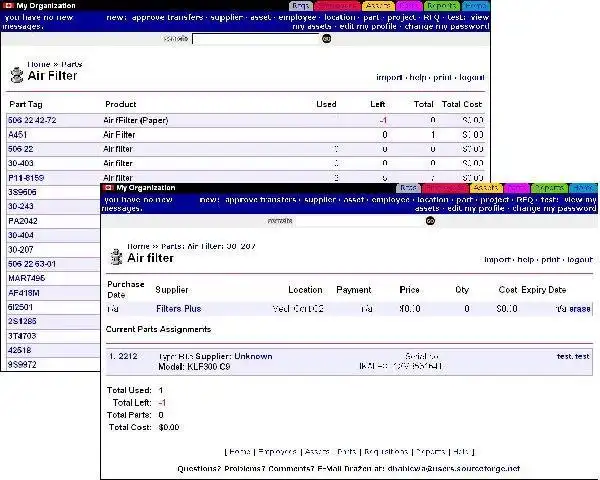Click new location in the back window
600x480 pixels.
coord(340,17)
